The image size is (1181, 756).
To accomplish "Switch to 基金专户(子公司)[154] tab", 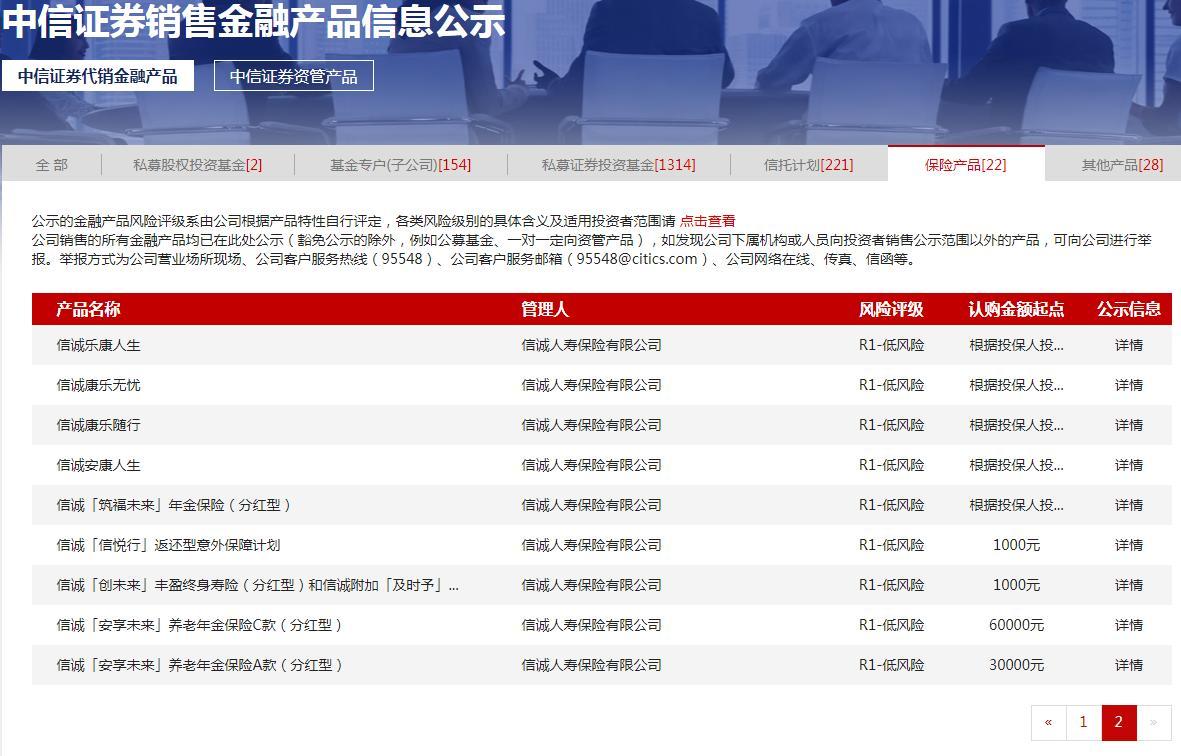I will tap(400, 165).
